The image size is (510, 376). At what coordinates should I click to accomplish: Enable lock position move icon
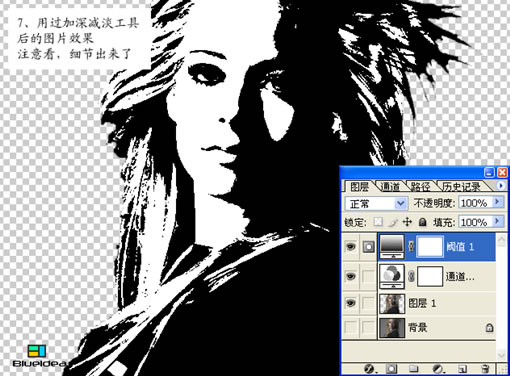(407, 222)
